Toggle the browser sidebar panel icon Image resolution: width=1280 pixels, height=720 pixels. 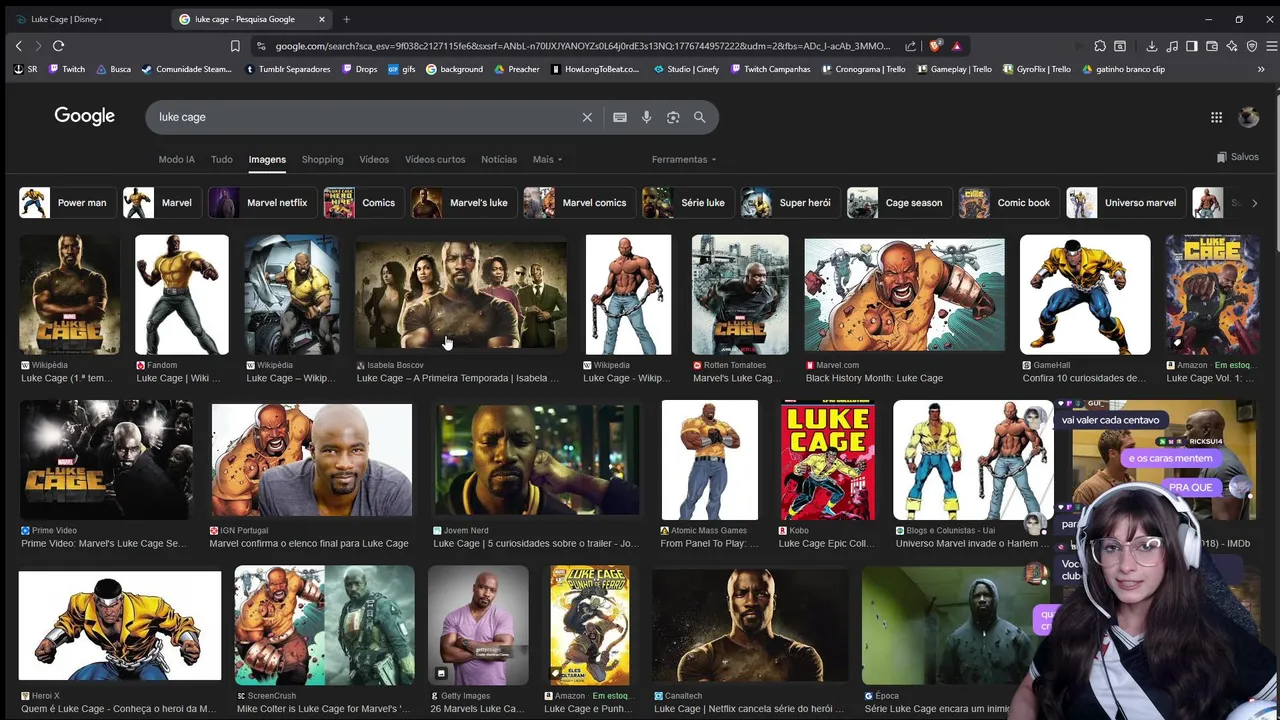click(1192, 46)
